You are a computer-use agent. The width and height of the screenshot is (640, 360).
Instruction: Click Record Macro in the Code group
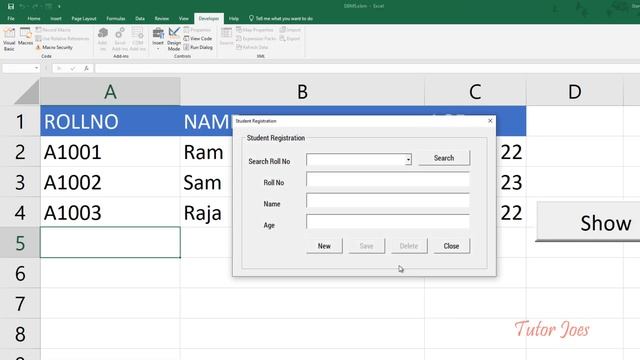pyautogui.click(x=53, y=30)
